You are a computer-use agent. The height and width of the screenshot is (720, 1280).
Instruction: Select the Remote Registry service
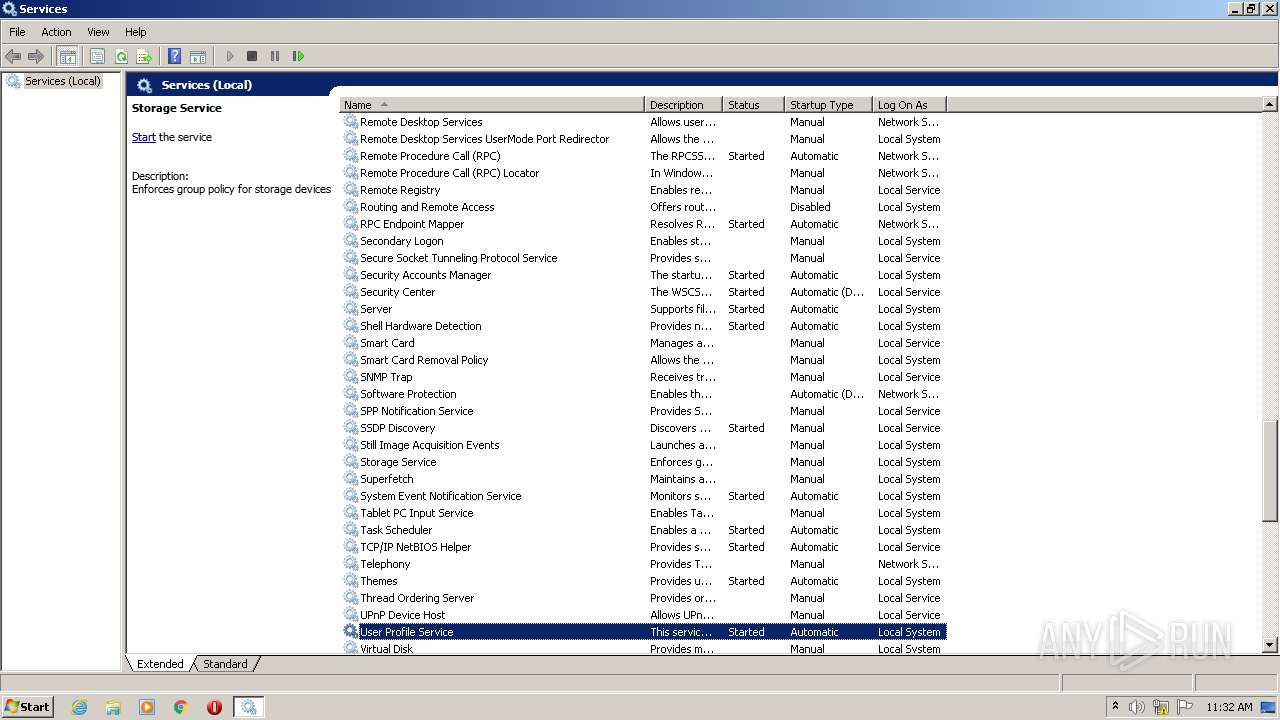point(643,190)
